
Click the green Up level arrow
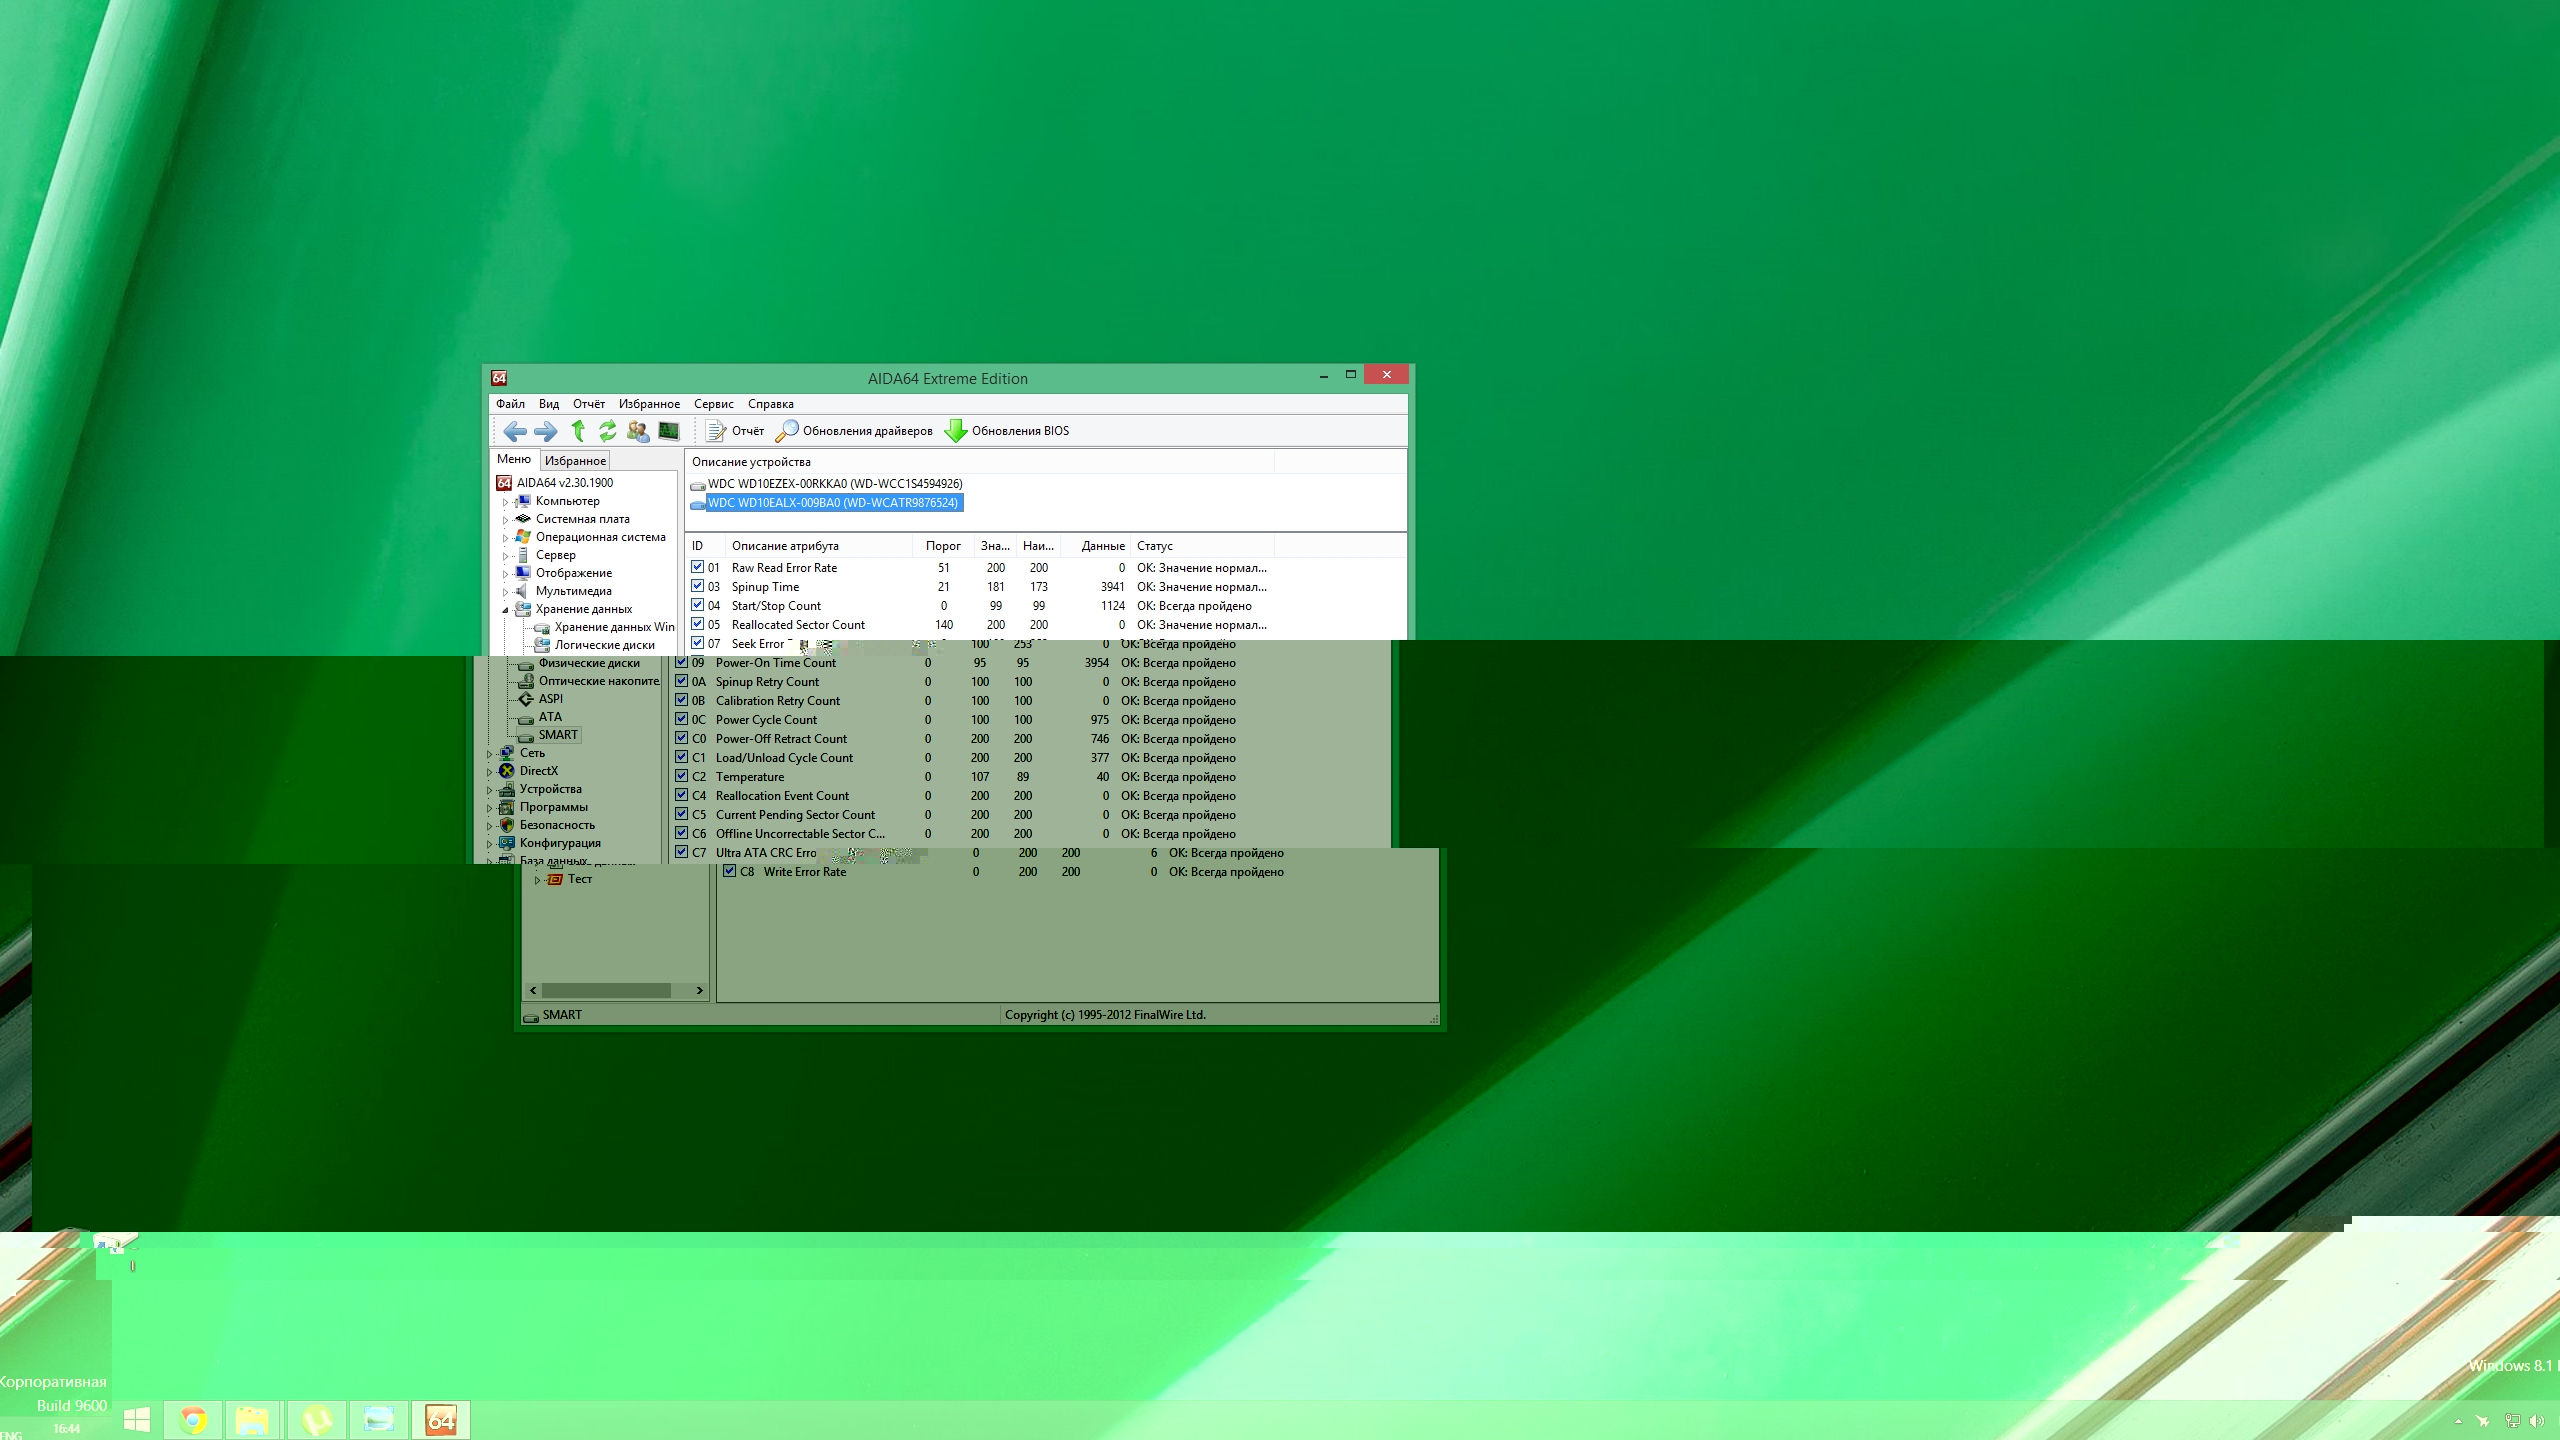[x=578, y=431]
